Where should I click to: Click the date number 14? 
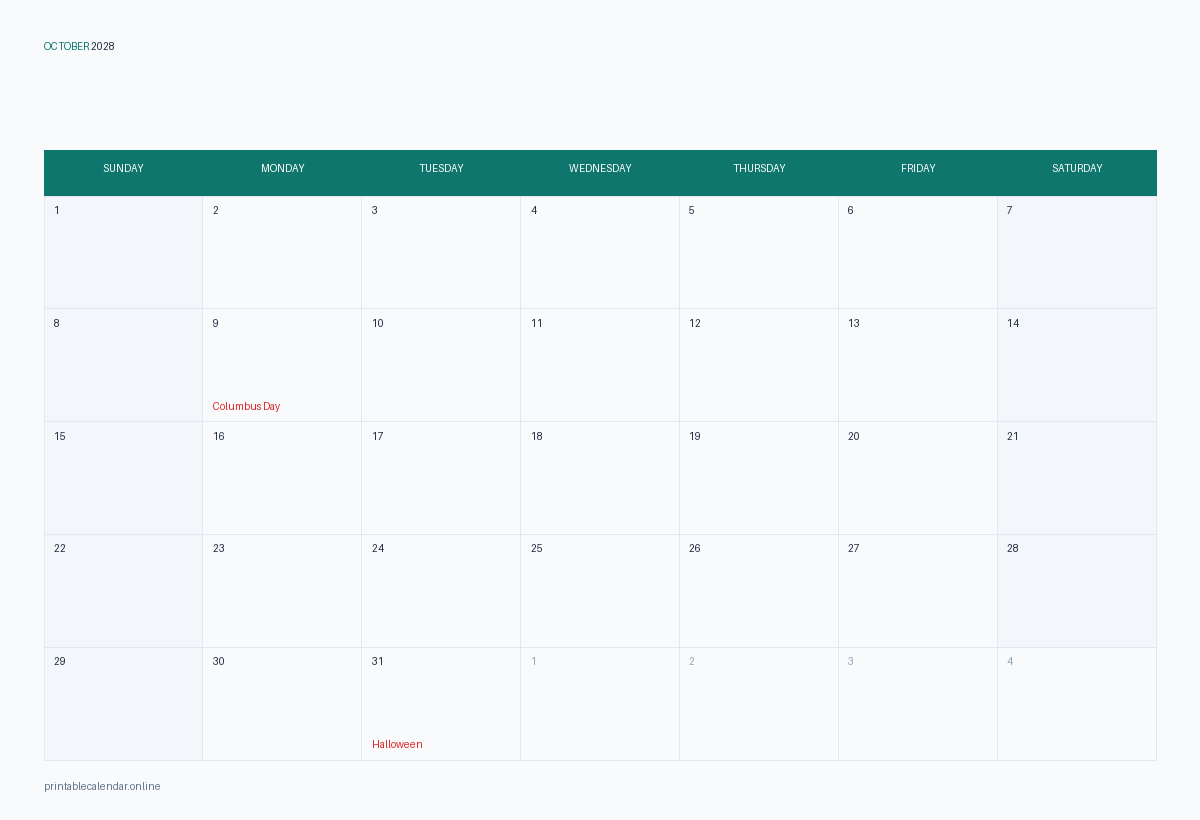coord(1013,324)
